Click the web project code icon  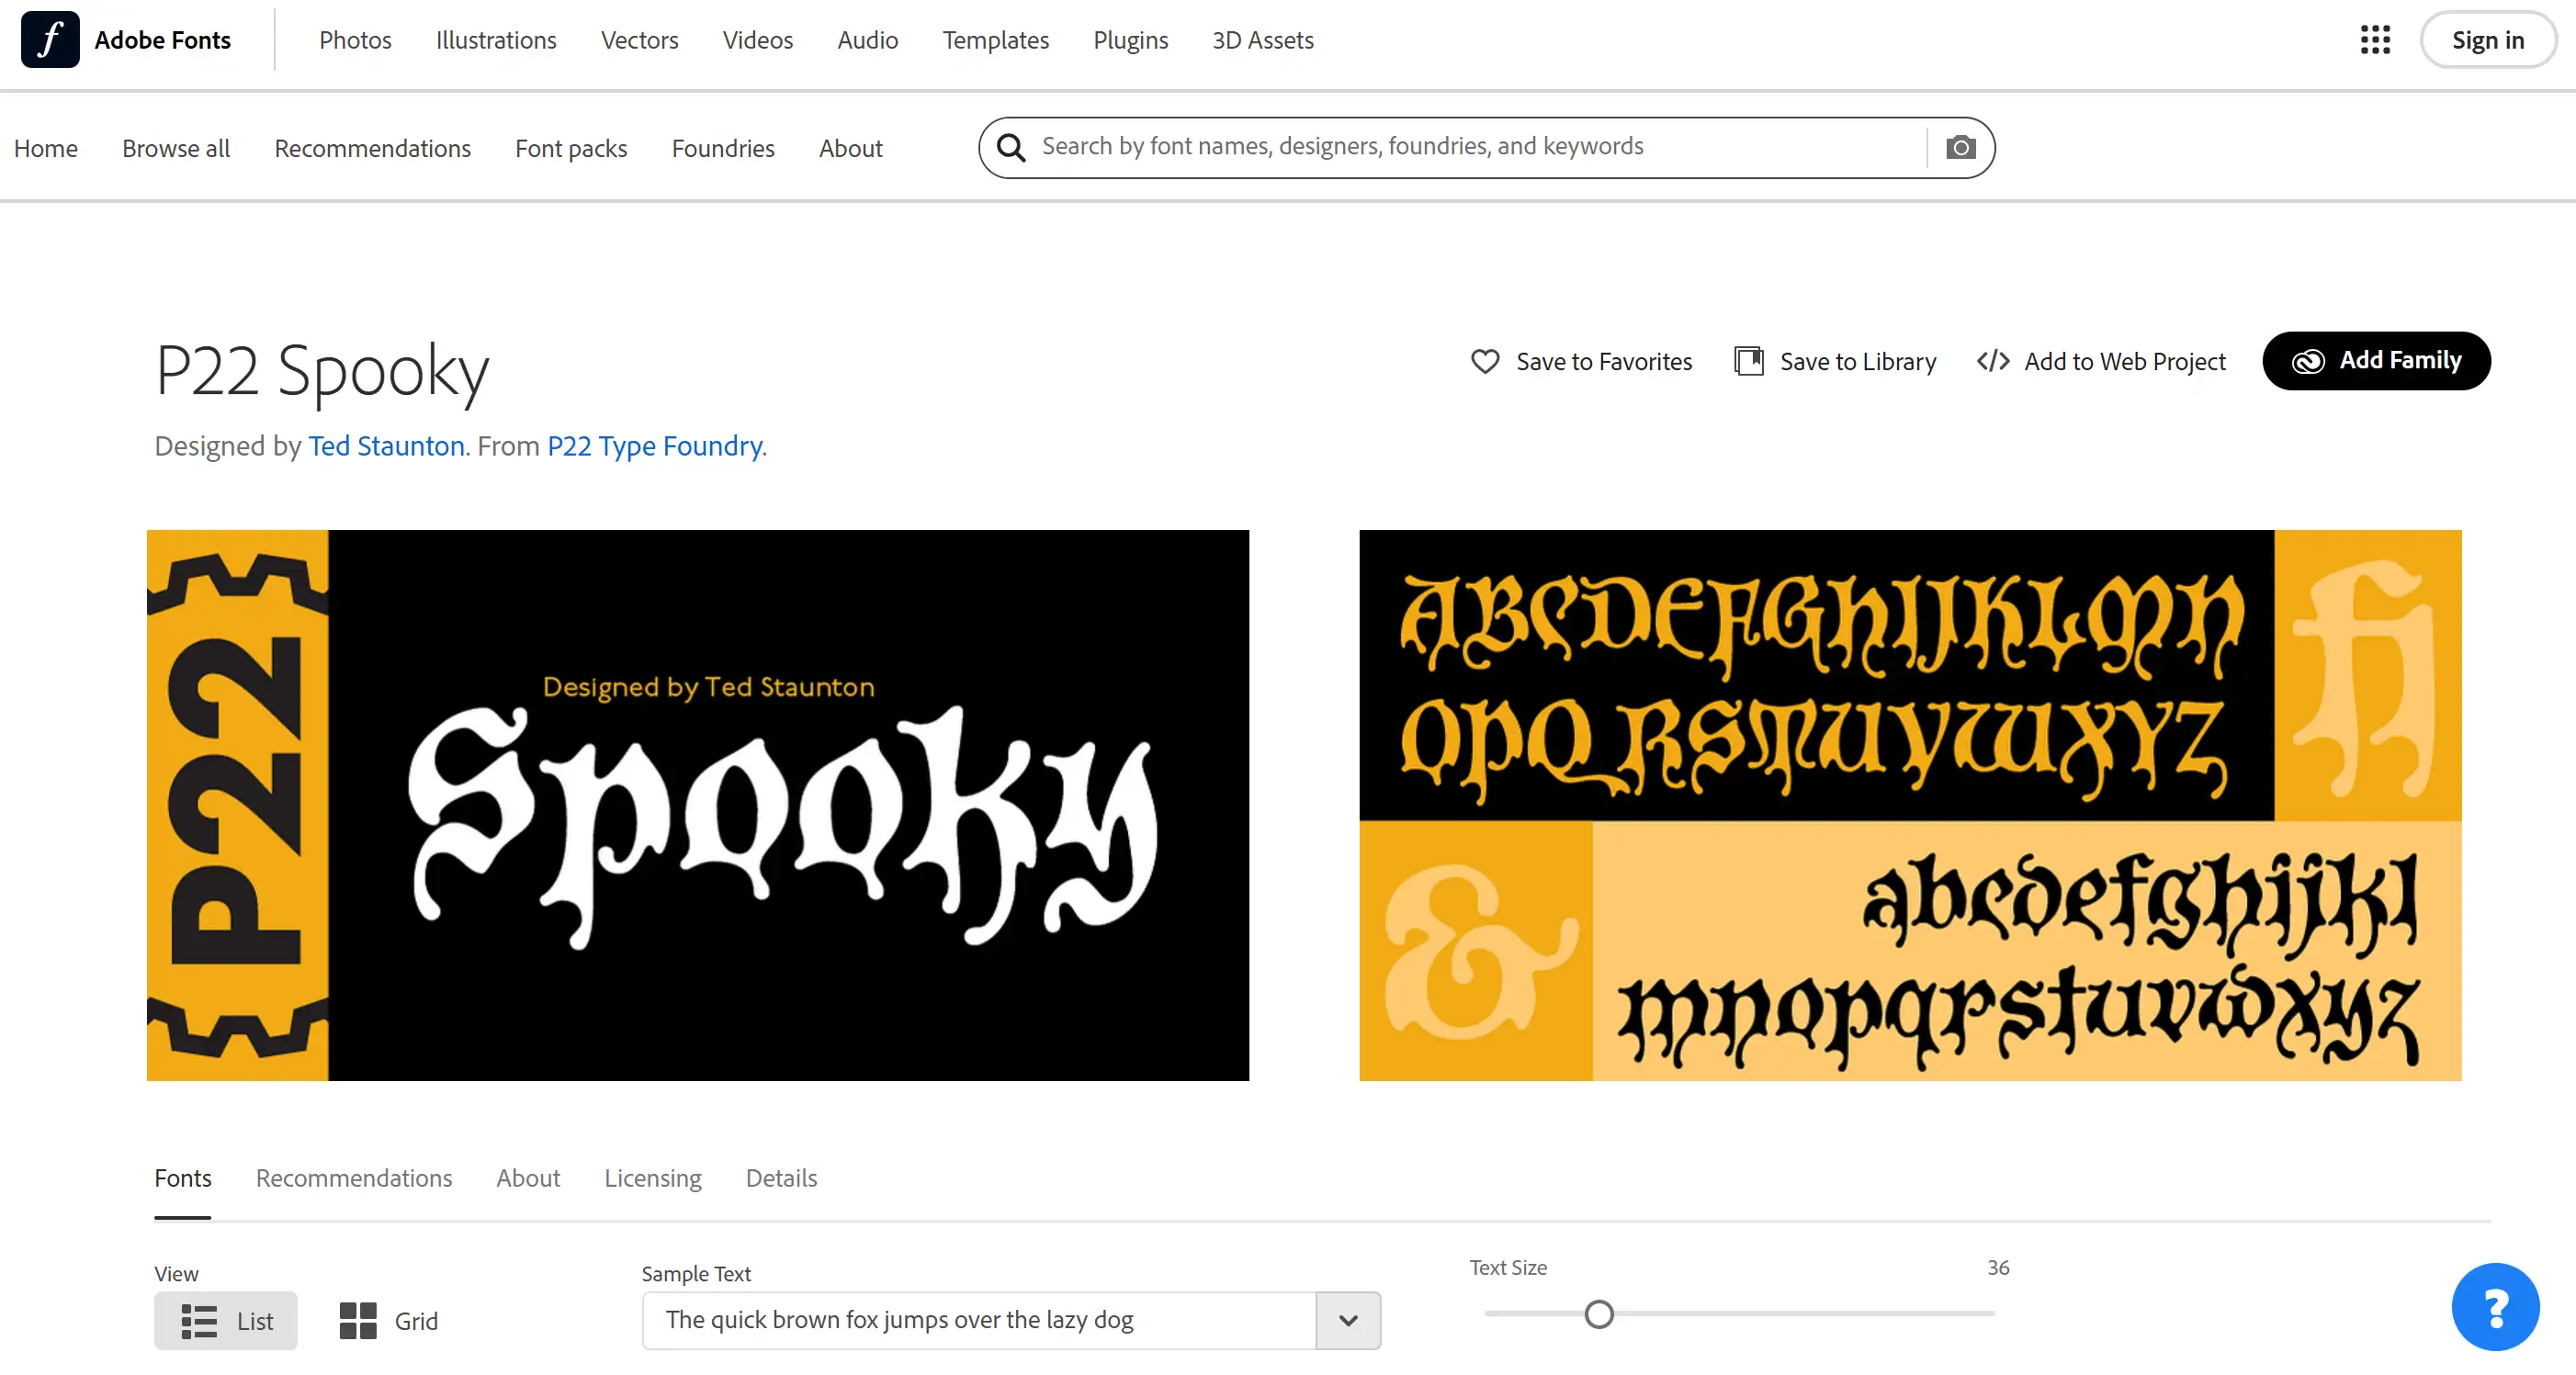coord(1993,361)
